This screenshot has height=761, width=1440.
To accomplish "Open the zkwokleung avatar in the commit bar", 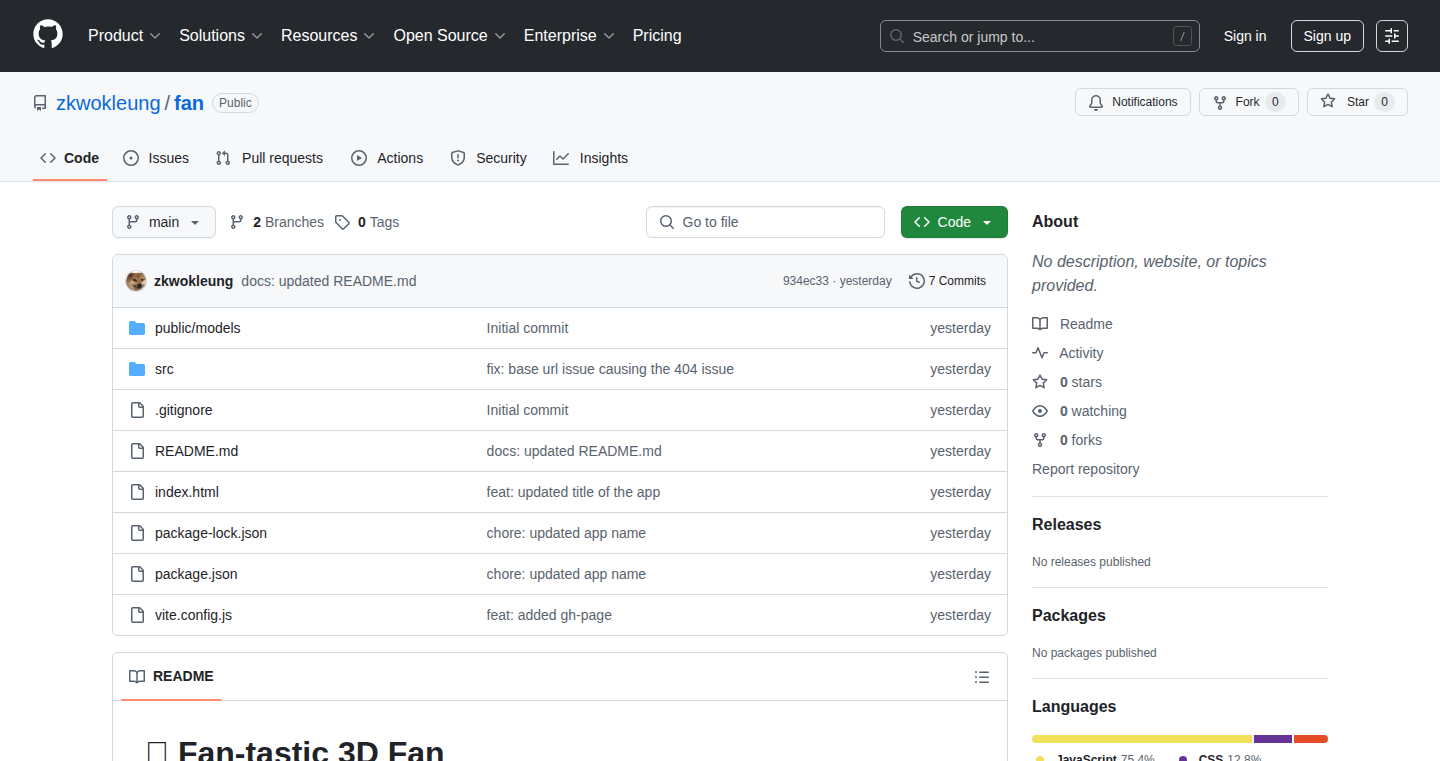I will (136, 281).
